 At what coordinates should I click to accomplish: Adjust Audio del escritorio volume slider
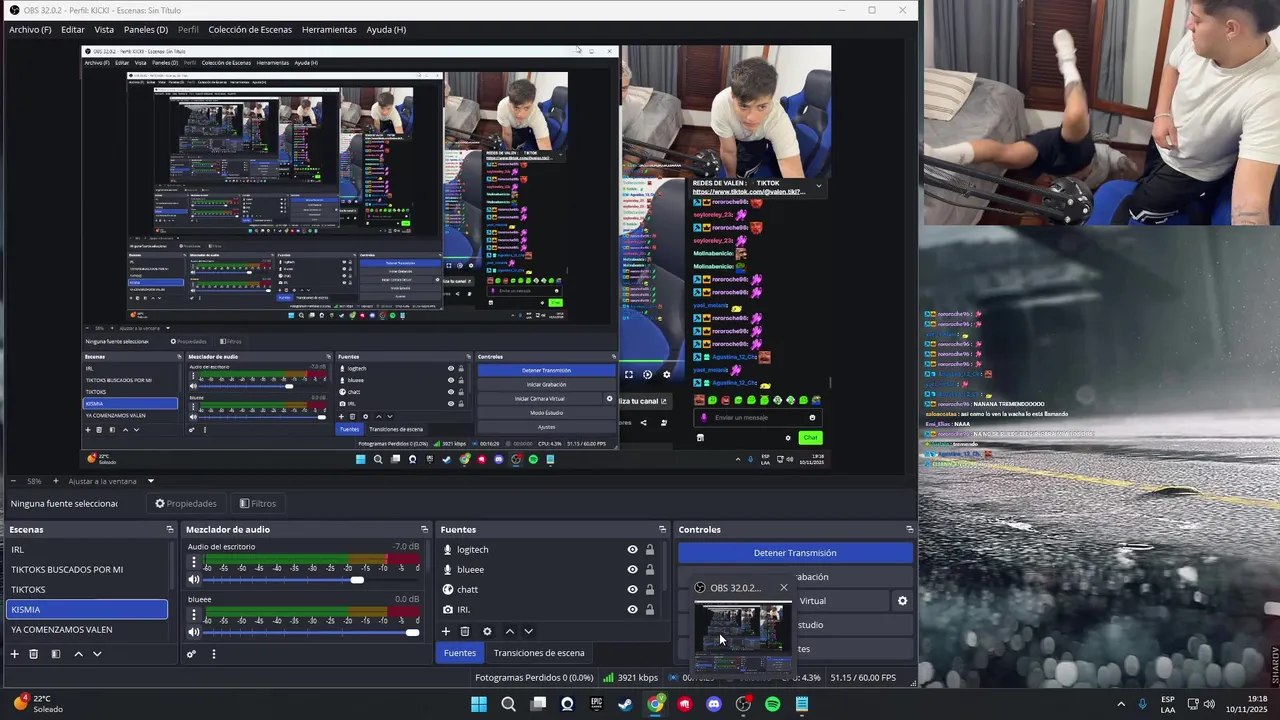pos(312,580)
